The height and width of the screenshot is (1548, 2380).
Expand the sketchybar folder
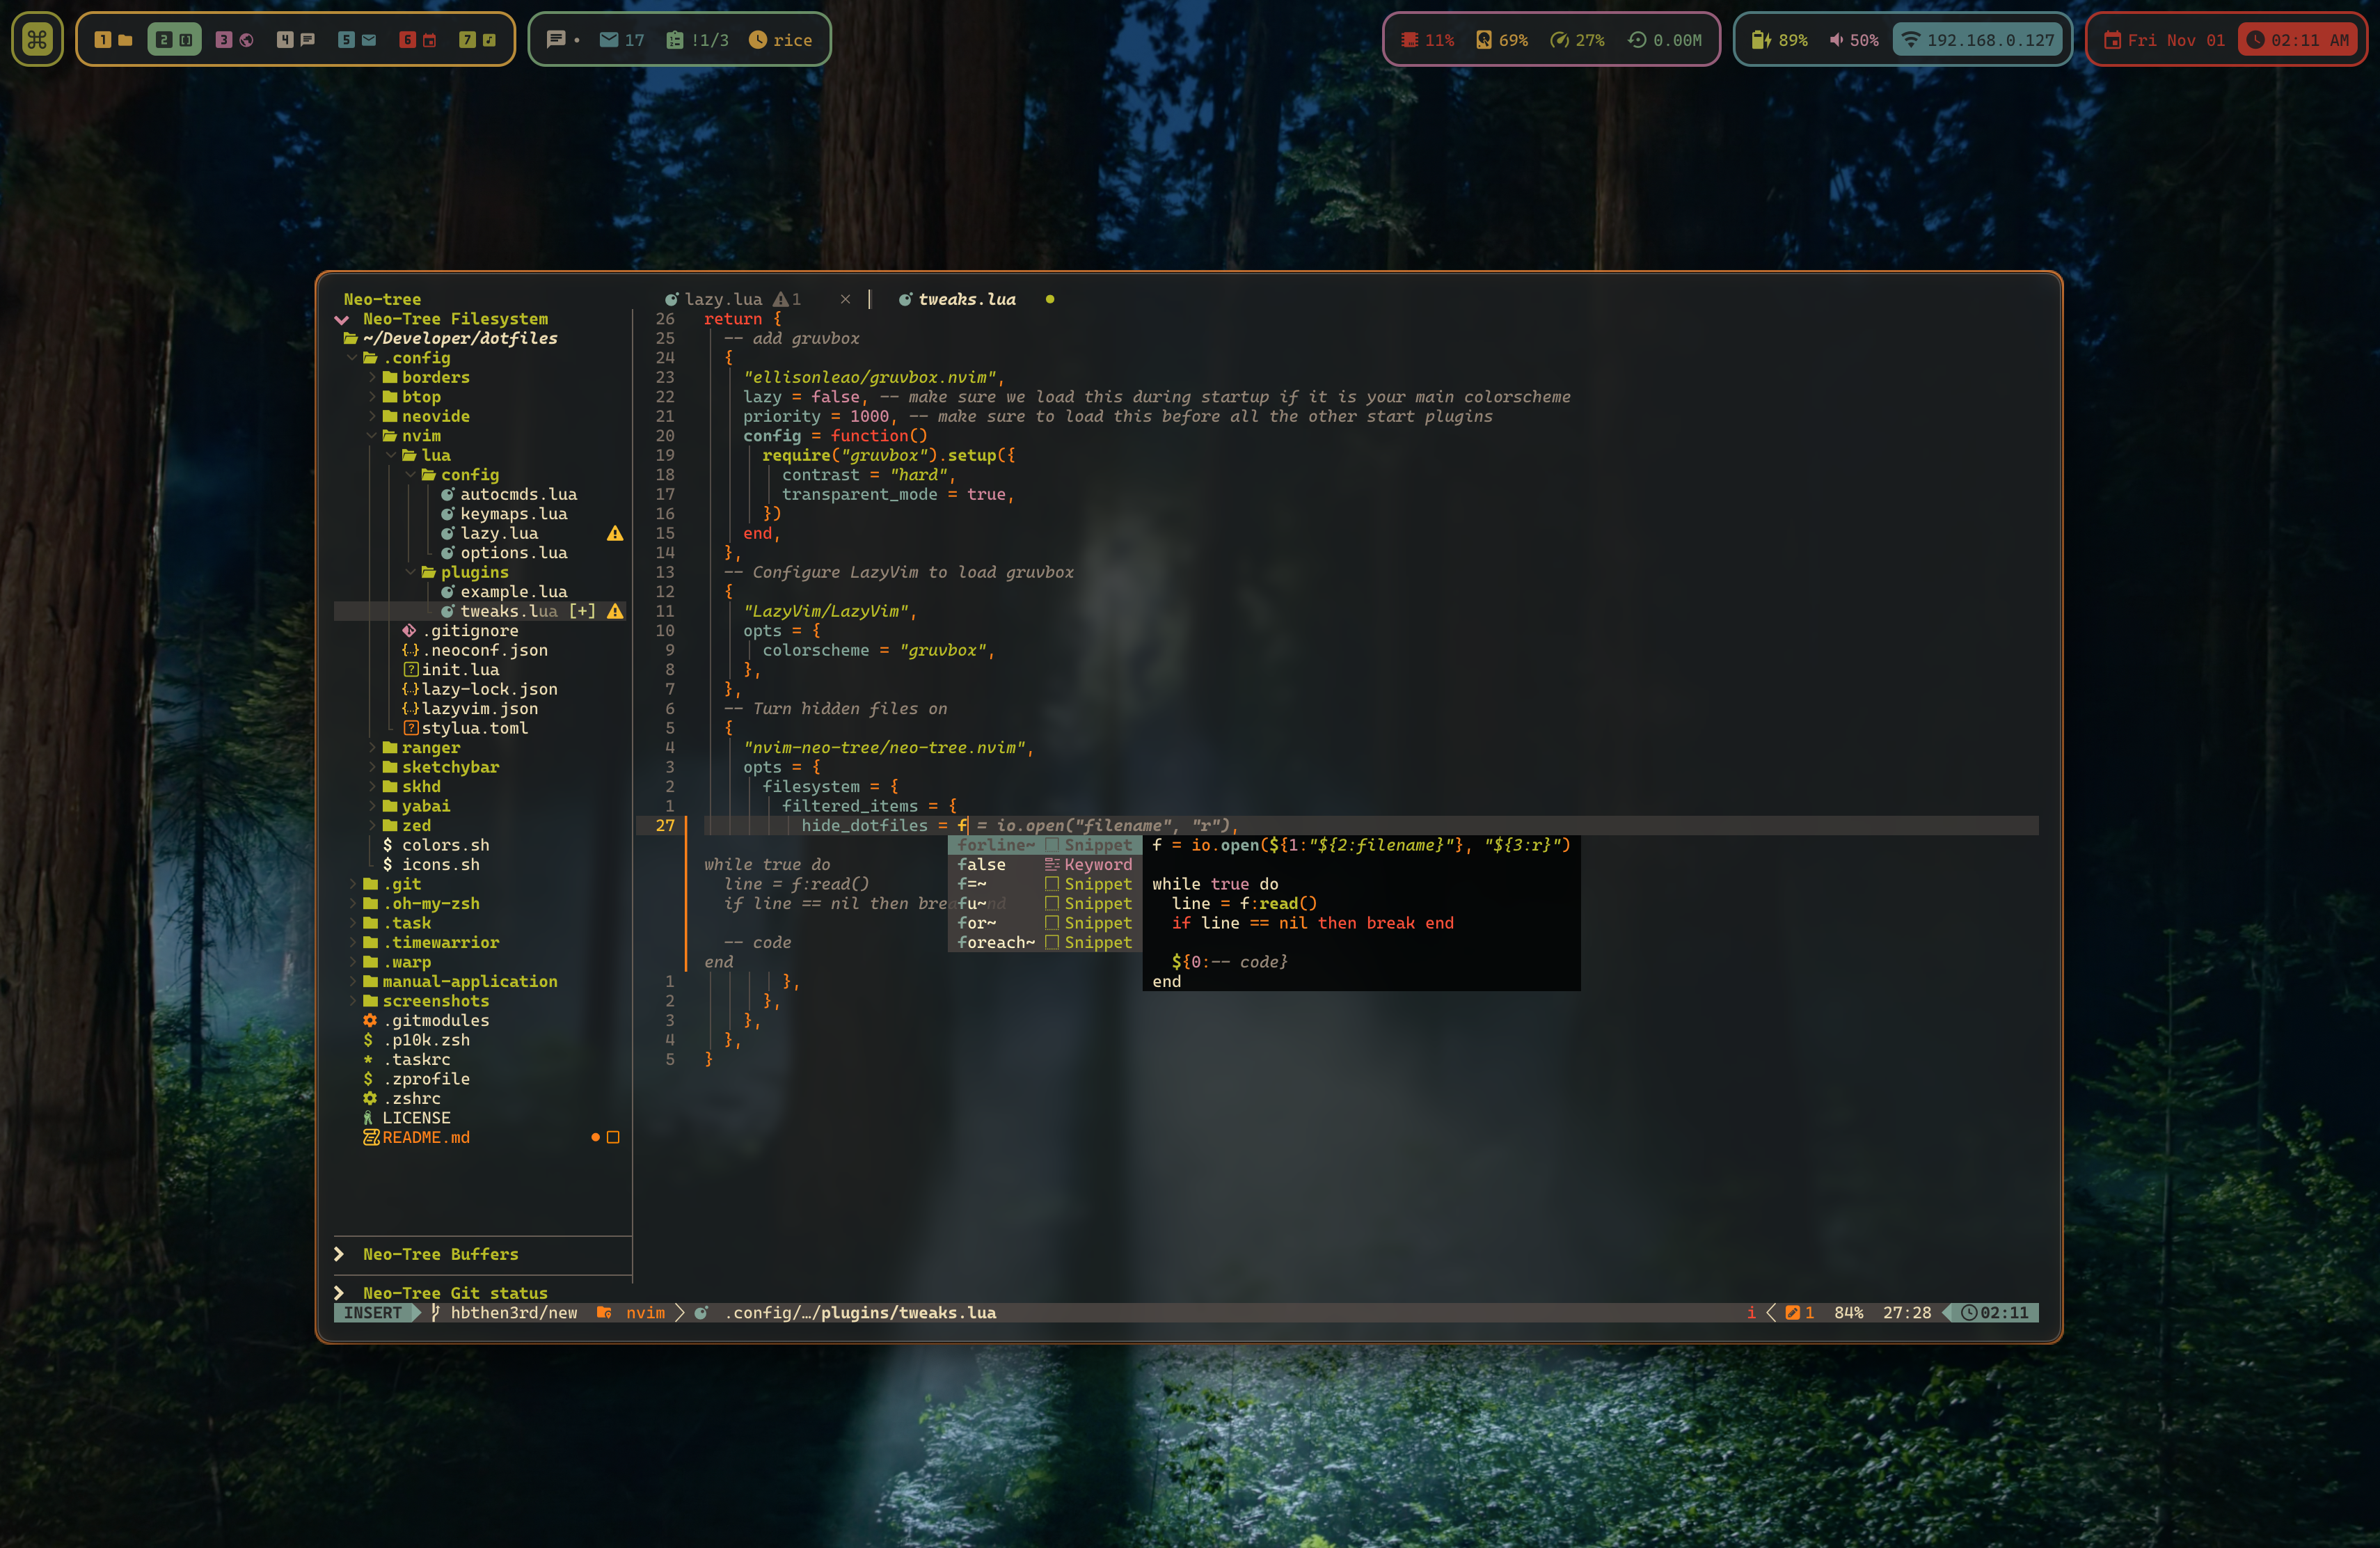[440, 767]
